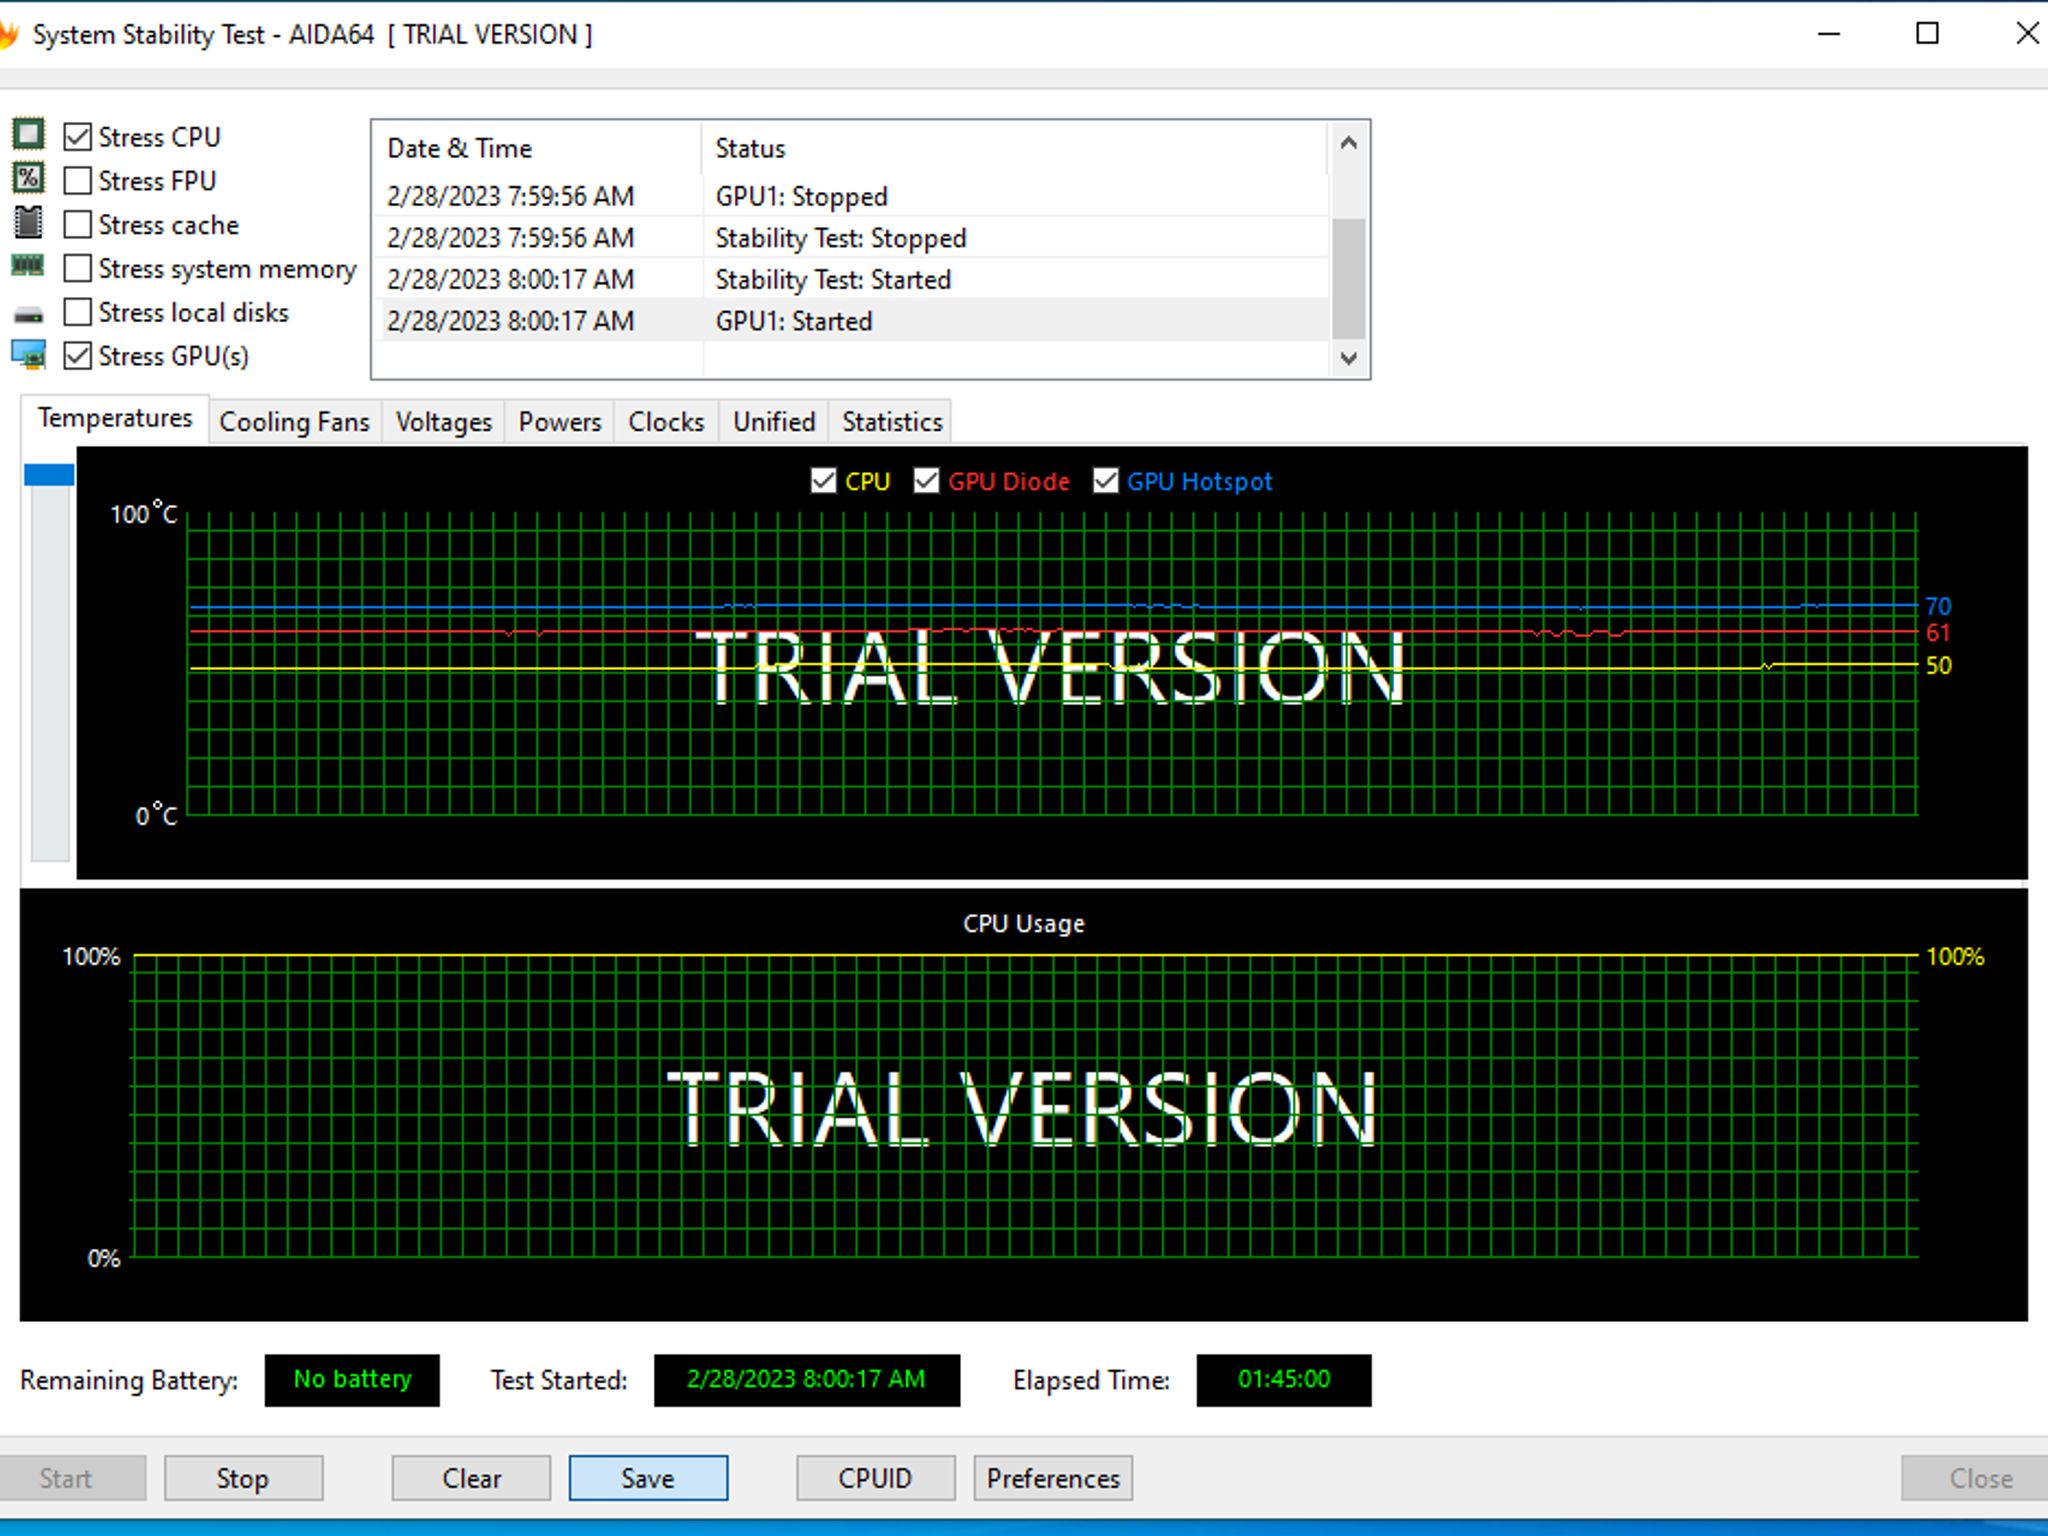Click the Status column header
Screen dimensions: 2048x1536
[x=1015, y=148]
